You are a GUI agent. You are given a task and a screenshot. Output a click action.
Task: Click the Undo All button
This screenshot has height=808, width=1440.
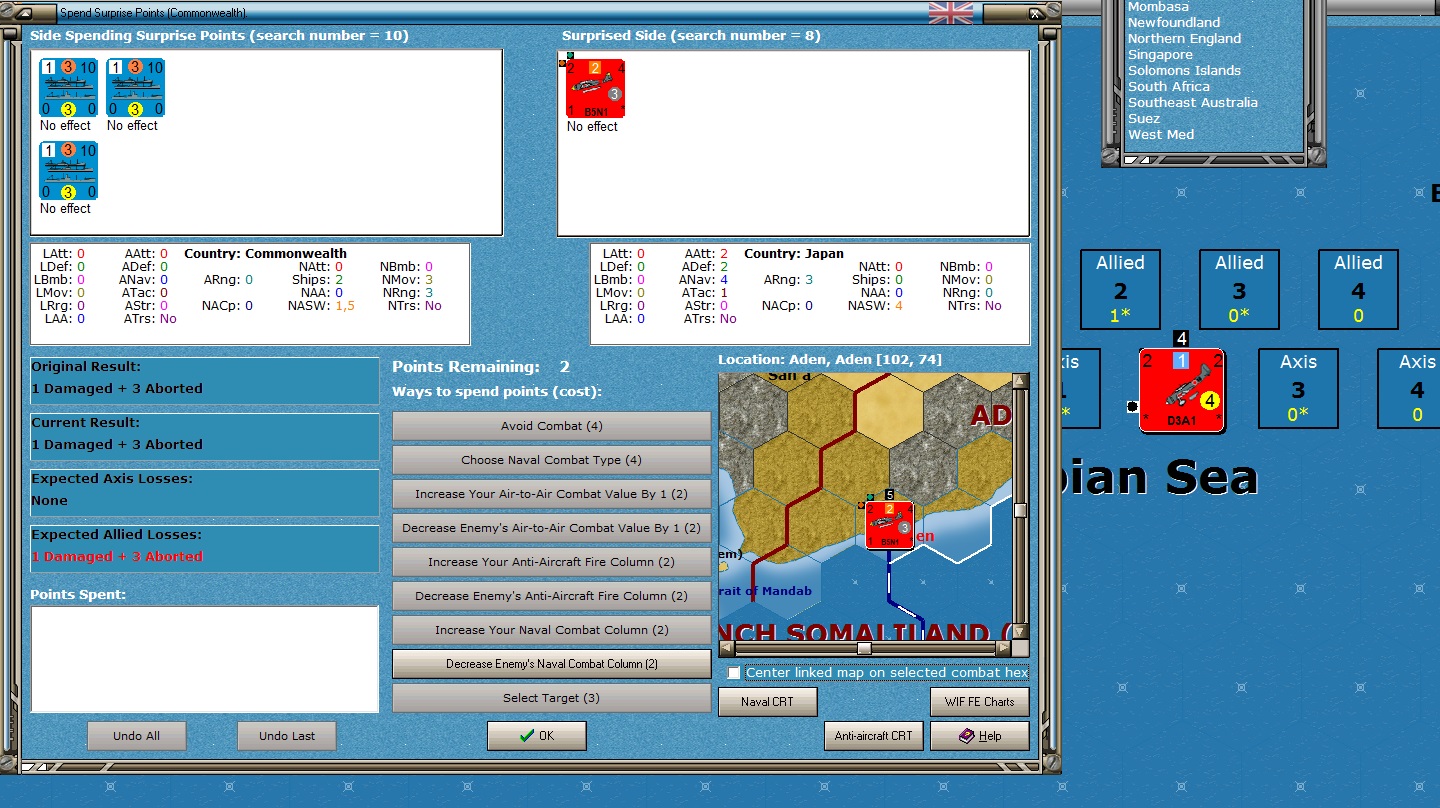[x=136, y=736]
